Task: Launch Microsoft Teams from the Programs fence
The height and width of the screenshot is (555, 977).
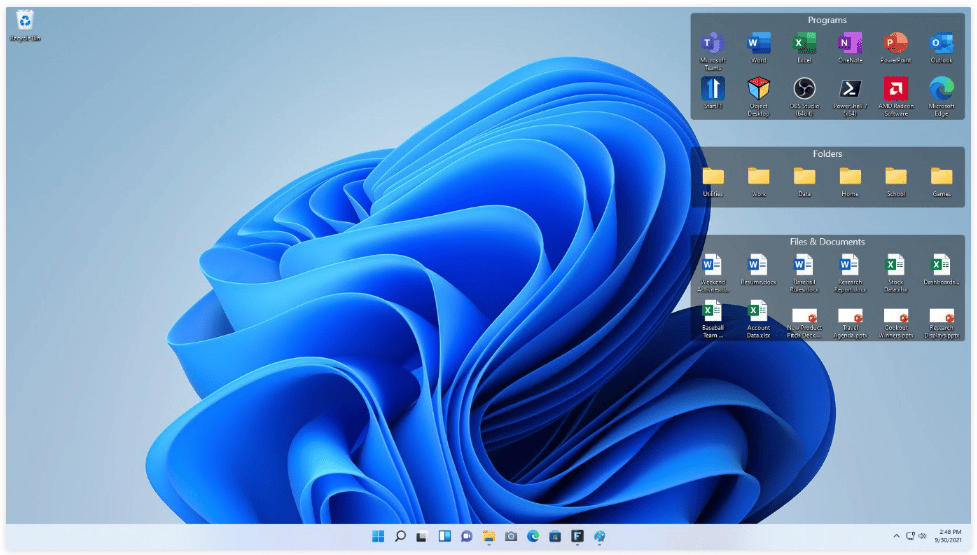Action: [x=713, y=50]
